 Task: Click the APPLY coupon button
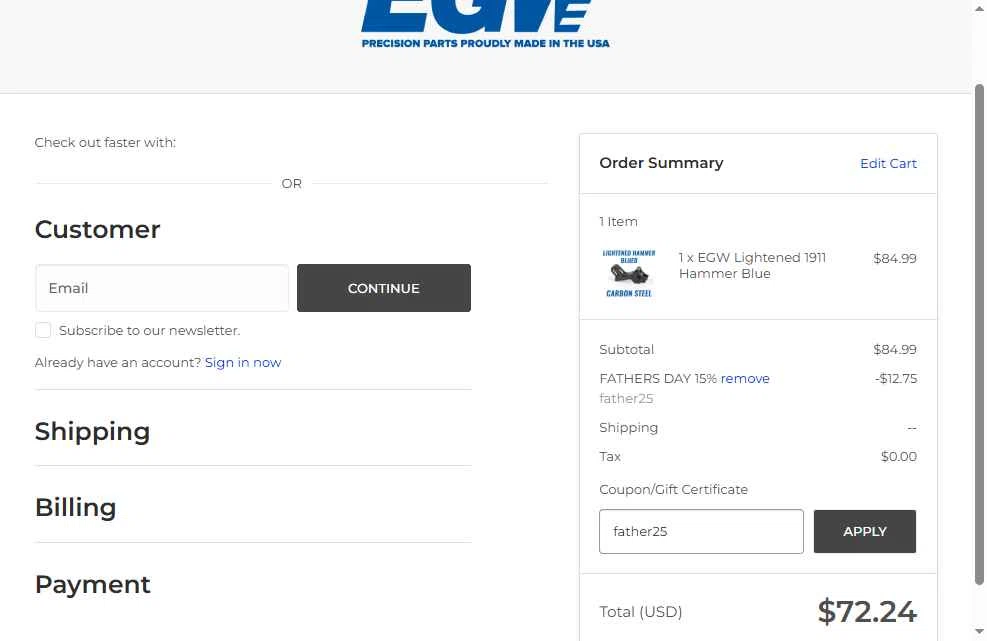tap(865, 531)
